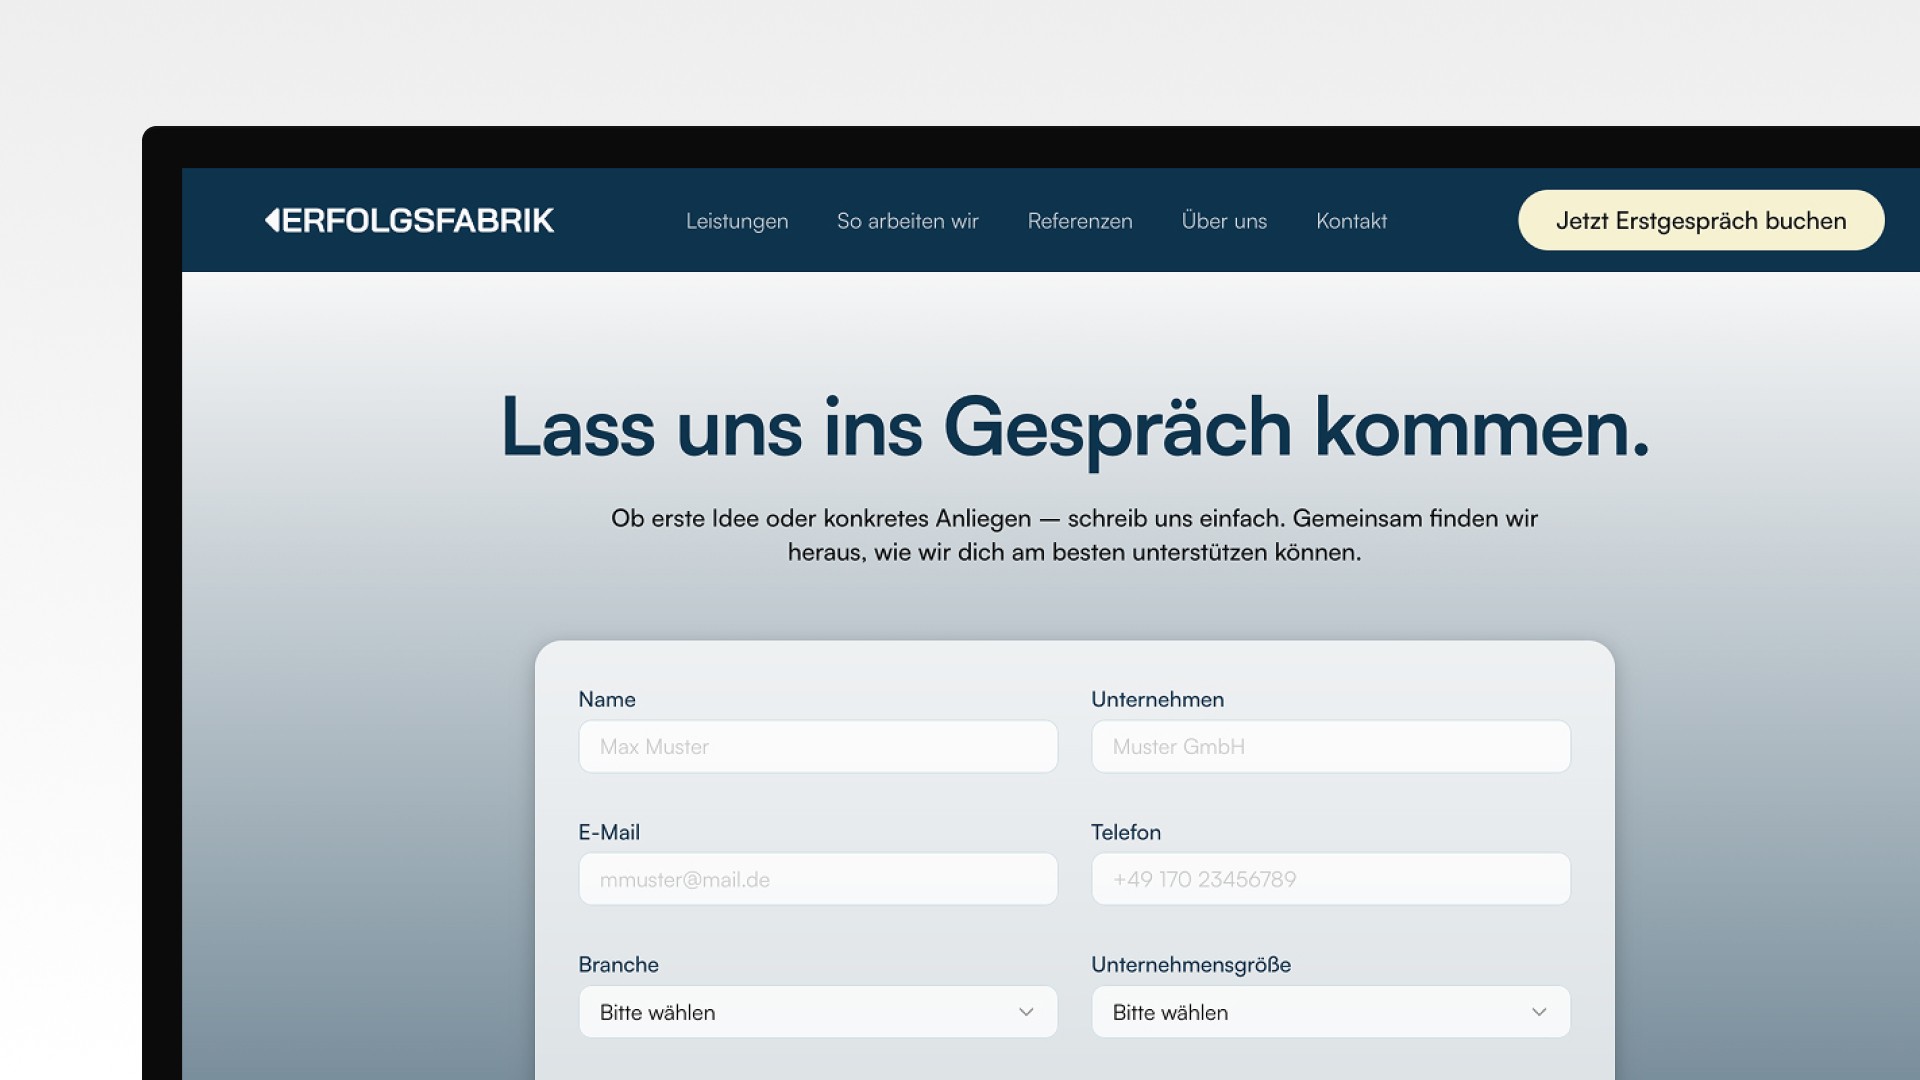Viewport: 1920px width, 1080px height.
Task: Click the Telefon number field
Action: (1330, 880)
